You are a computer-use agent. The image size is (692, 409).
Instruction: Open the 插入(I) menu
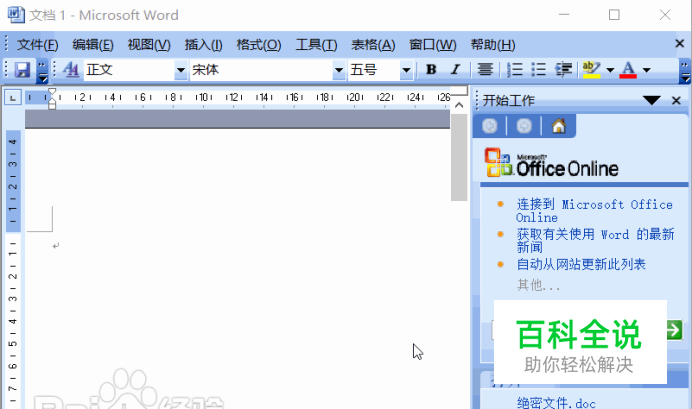coord(203,45)
